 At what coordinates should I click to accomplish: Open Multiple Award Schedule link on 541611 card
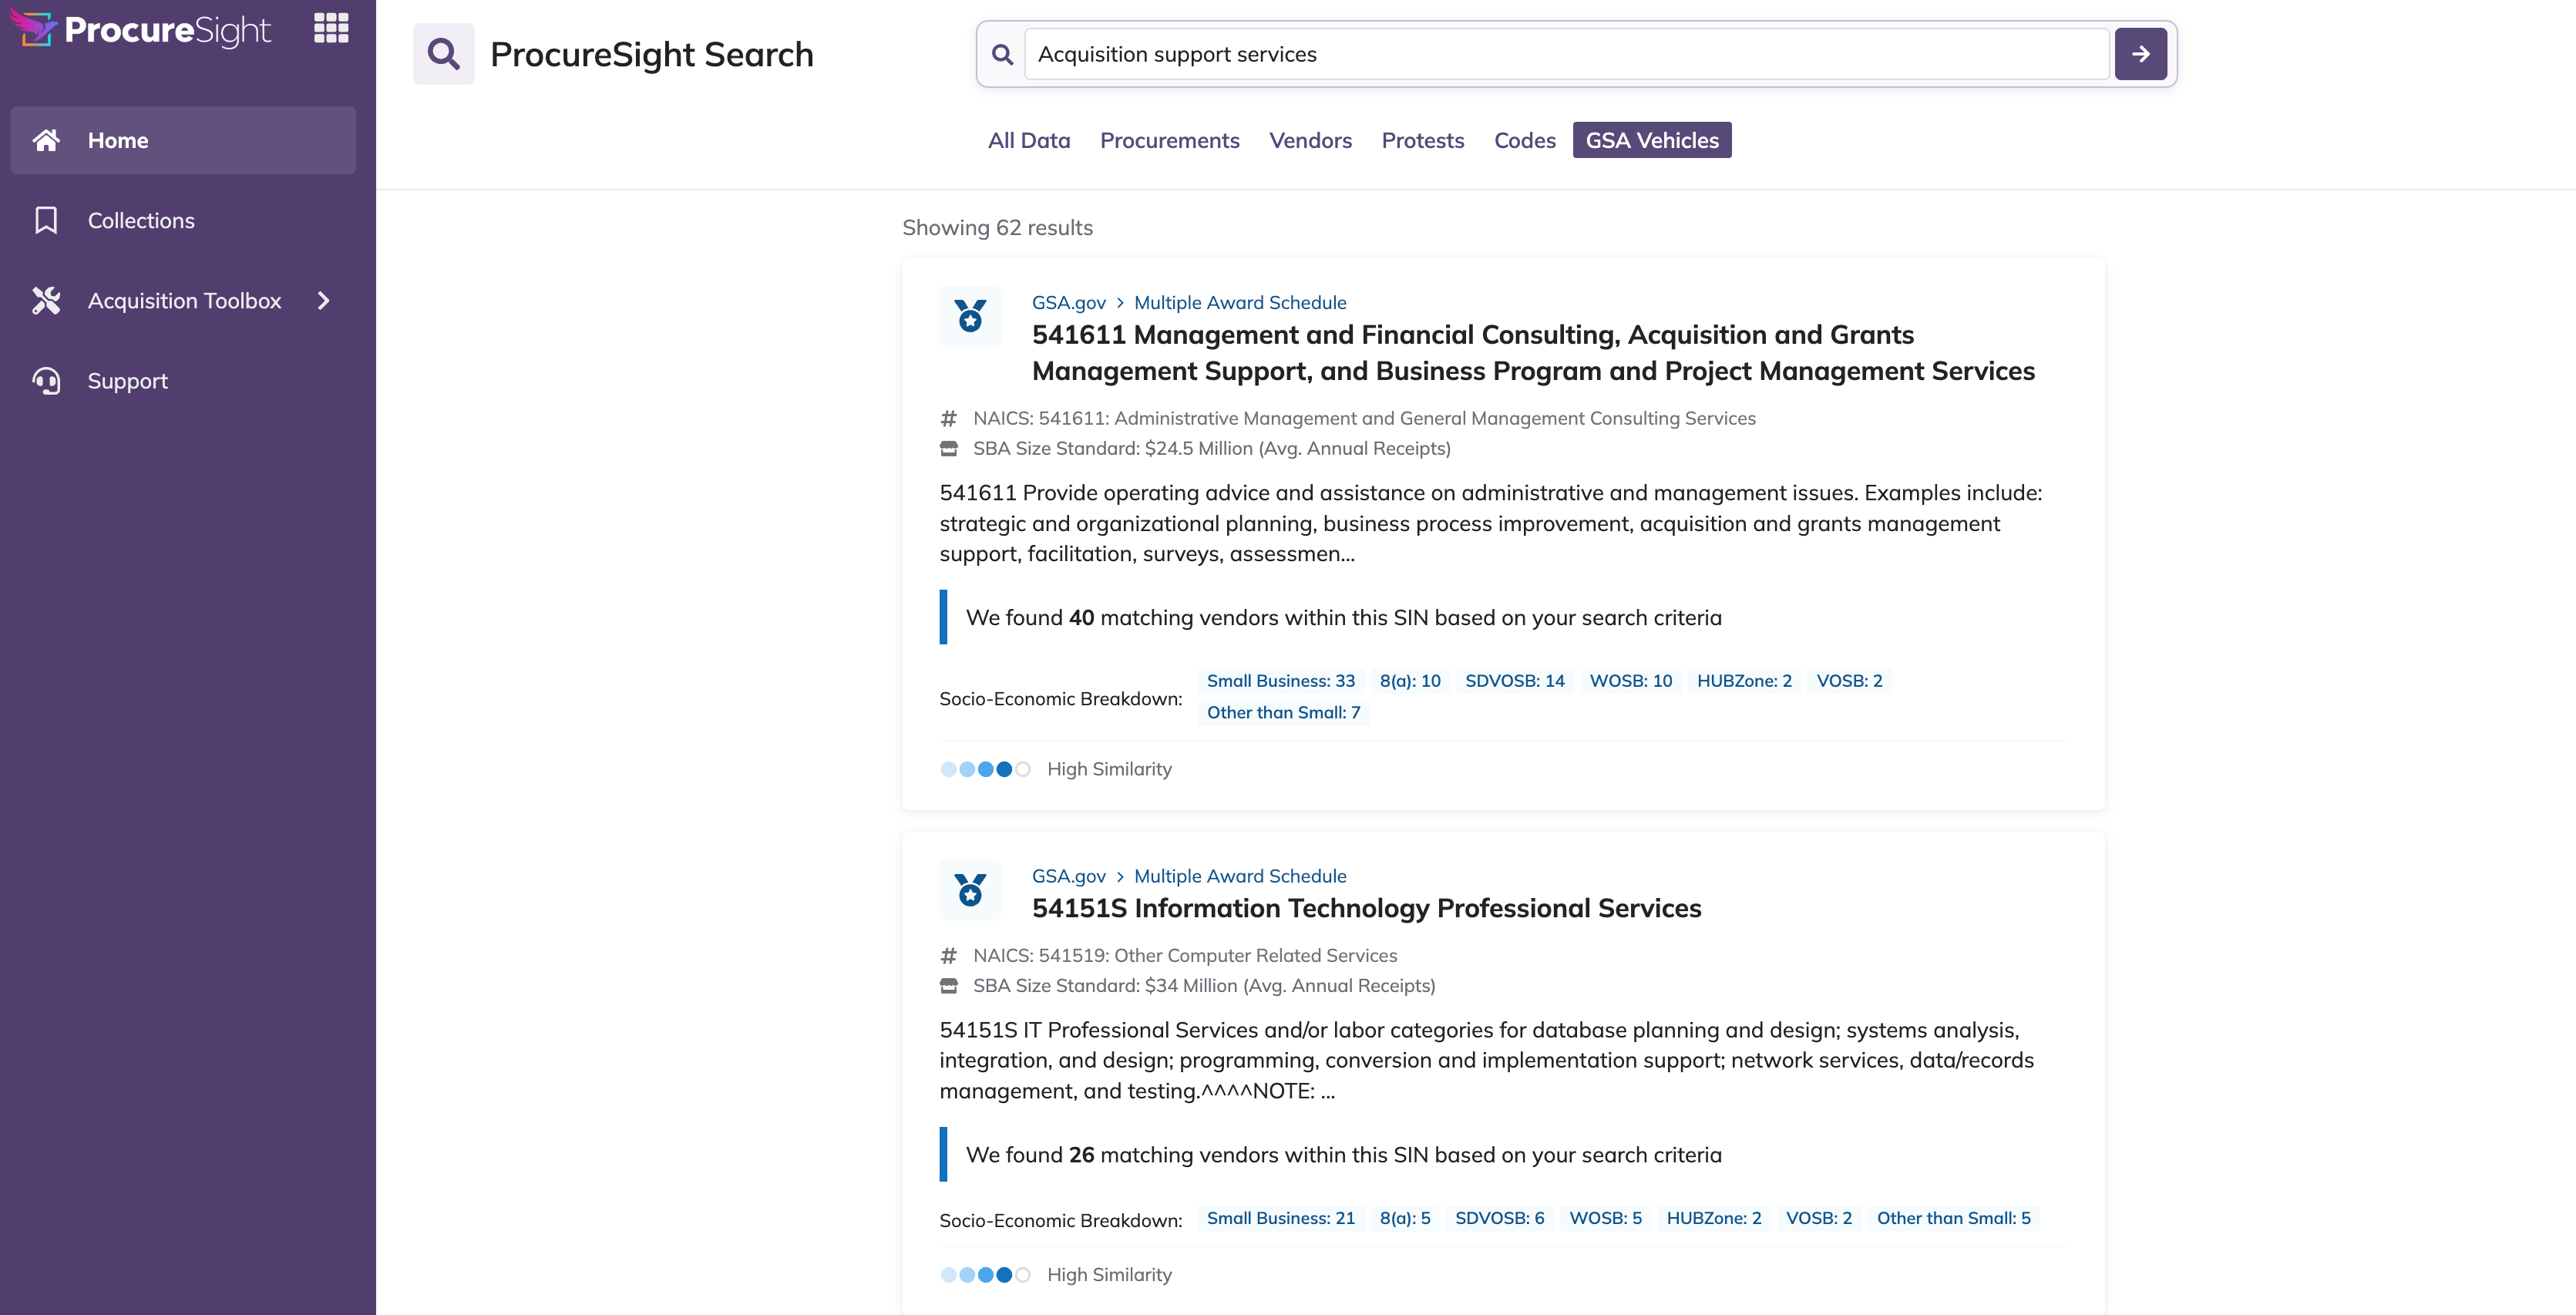[1240, 302]
